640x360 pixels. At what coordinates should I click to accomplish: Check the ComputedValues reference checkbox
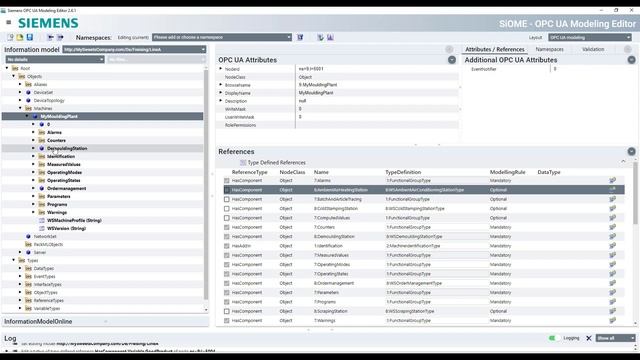coord(227,218)
